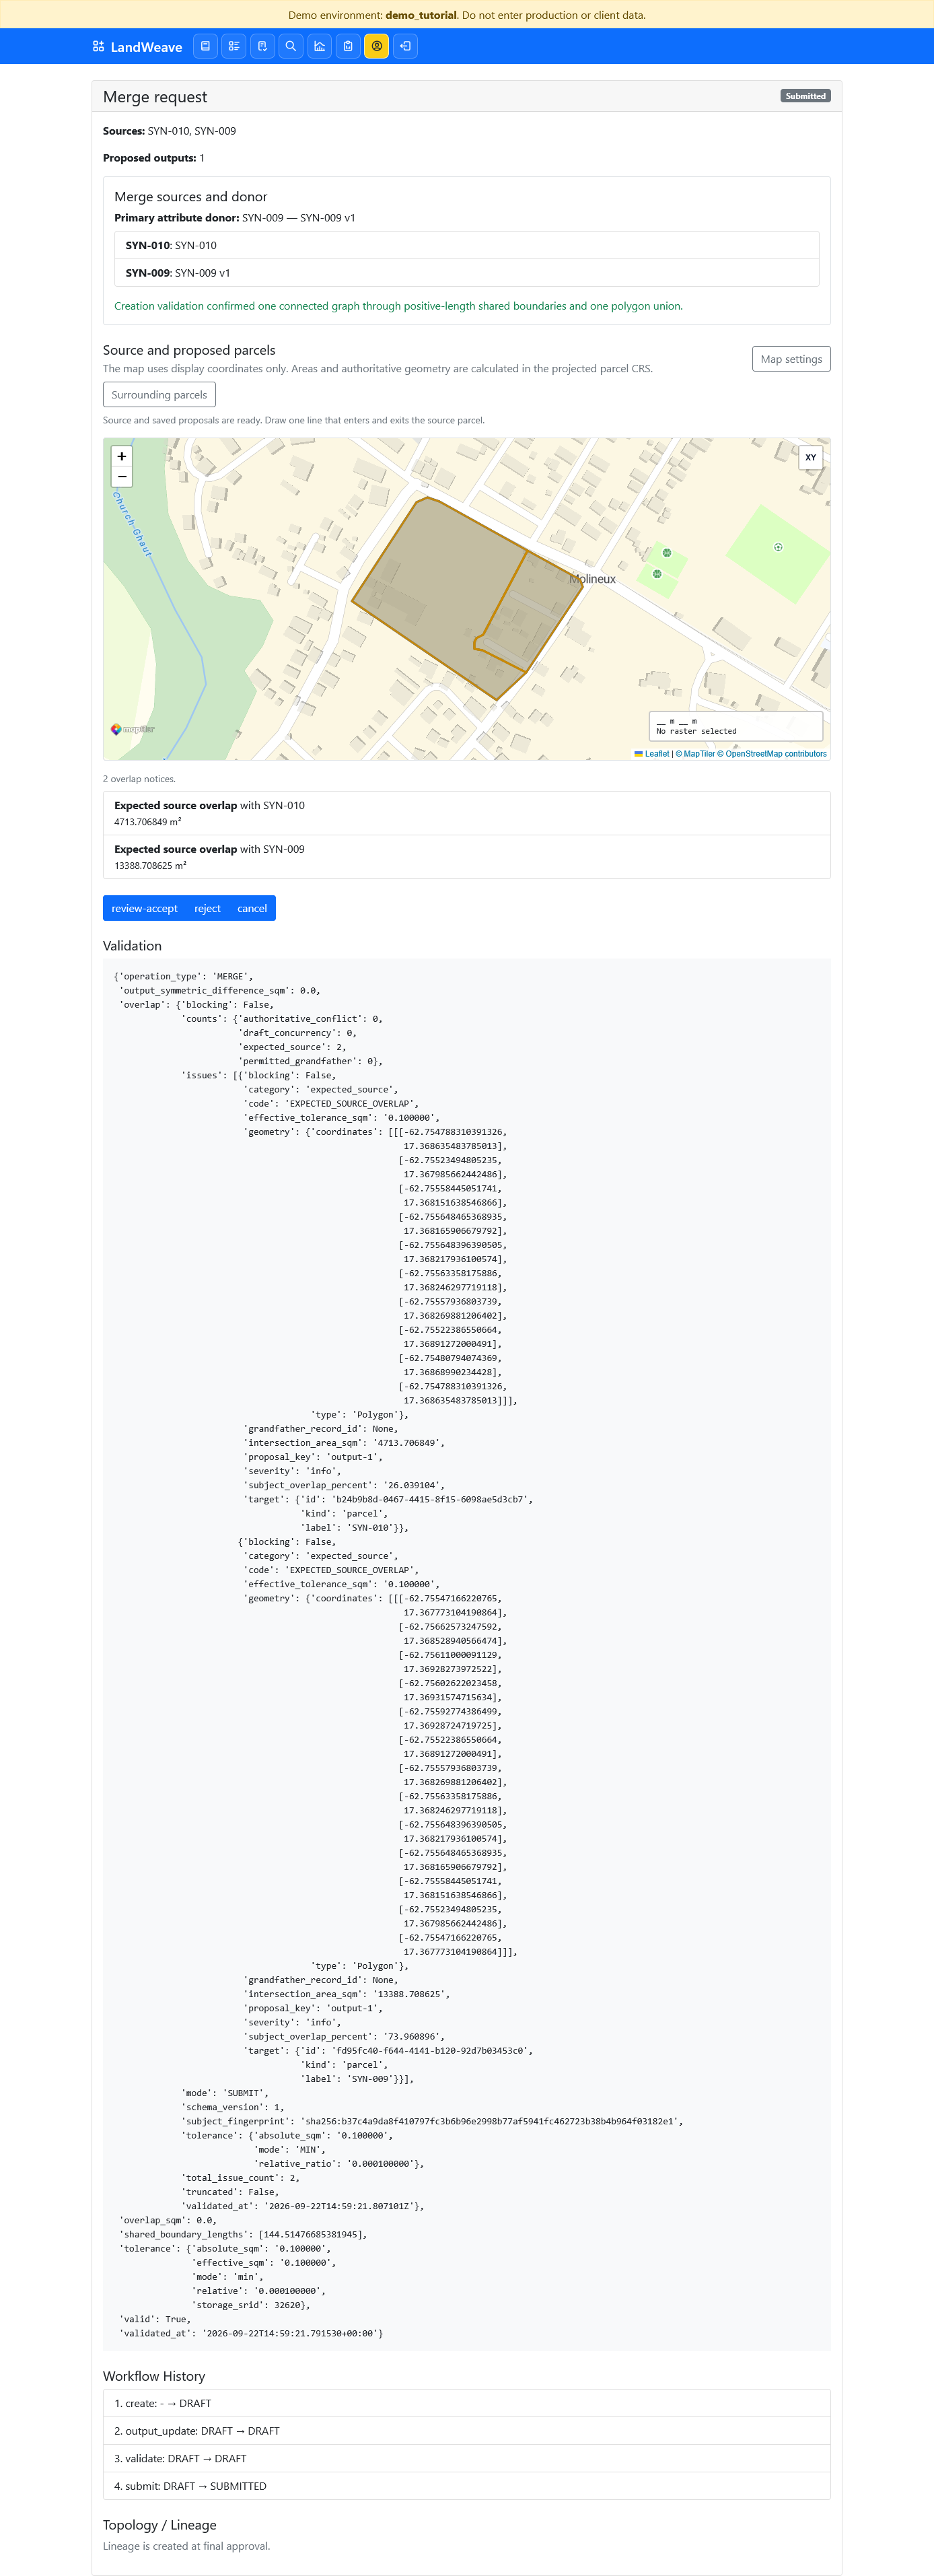Reject the merge request
This screenshot has height=2576, width=934.
(x=207, y=908)
